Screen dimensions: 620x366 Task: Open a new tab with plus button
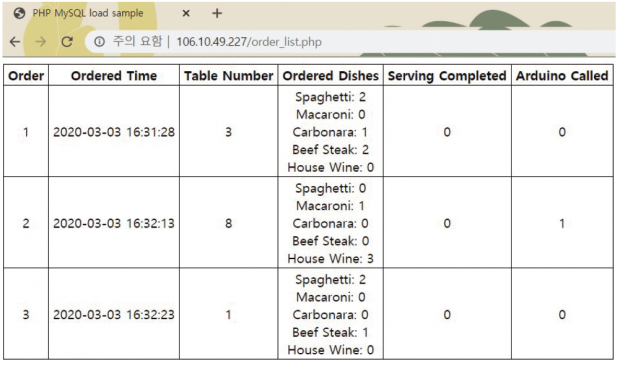pyautogui.click(x=217, y=13)
